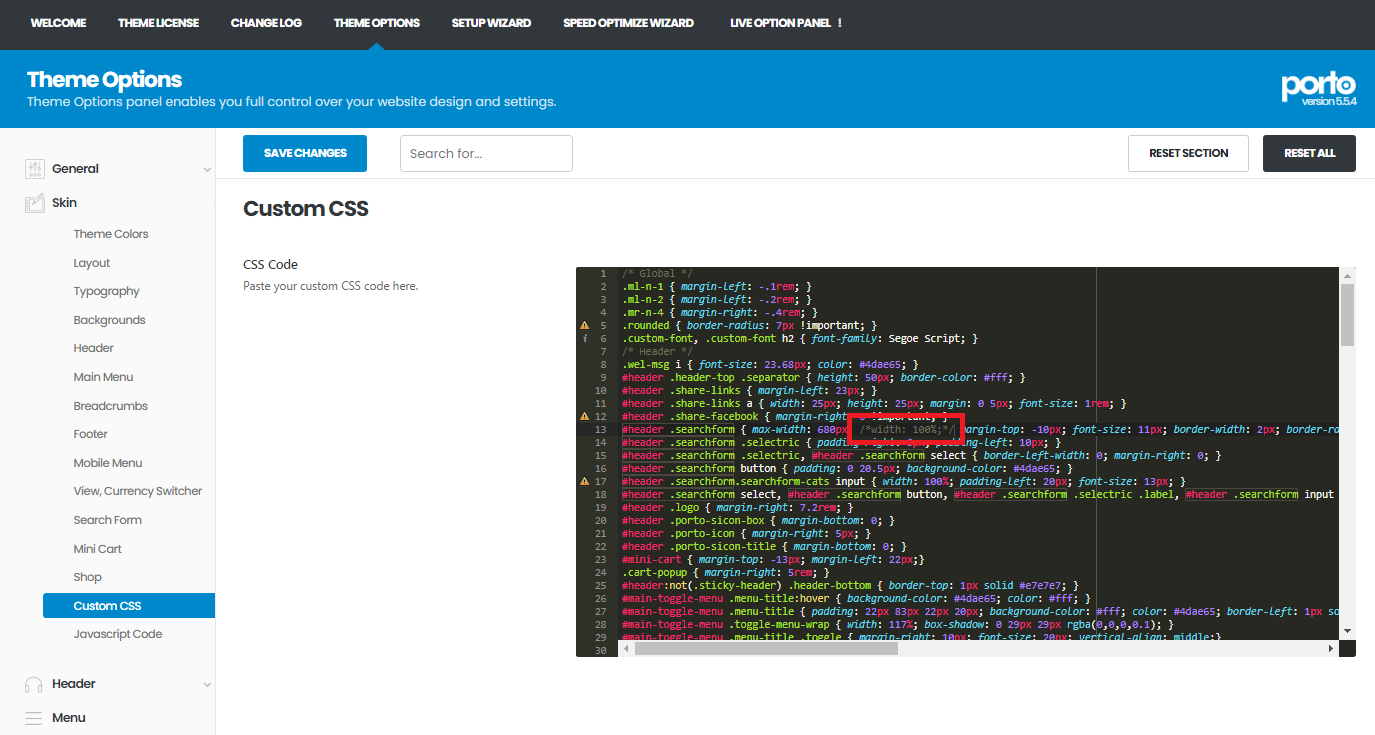The height and width of the screenshot is (735, 1375).
Task: Click warning marker on line 5
Action: 584,326
